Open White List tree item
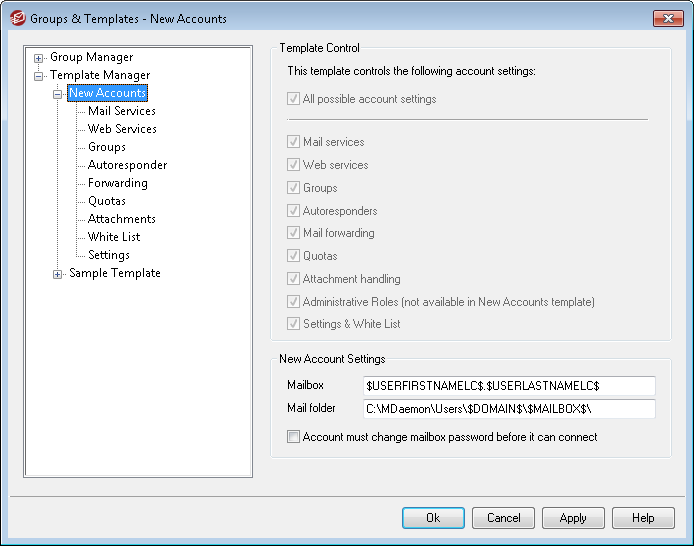The width and height of the screenshot is (694, 546). [x=114, y=237]
